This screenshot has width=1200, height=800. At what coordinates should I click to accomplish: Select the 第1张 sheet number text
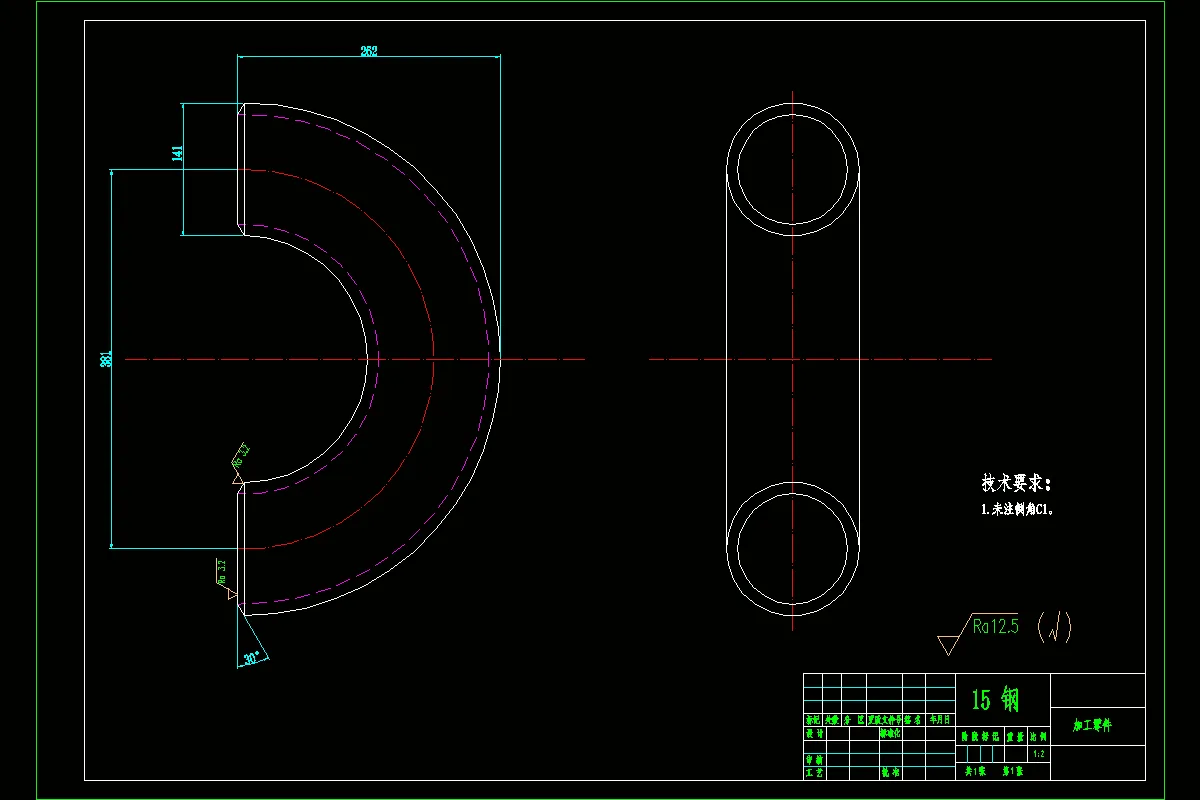pos(1013,771)
